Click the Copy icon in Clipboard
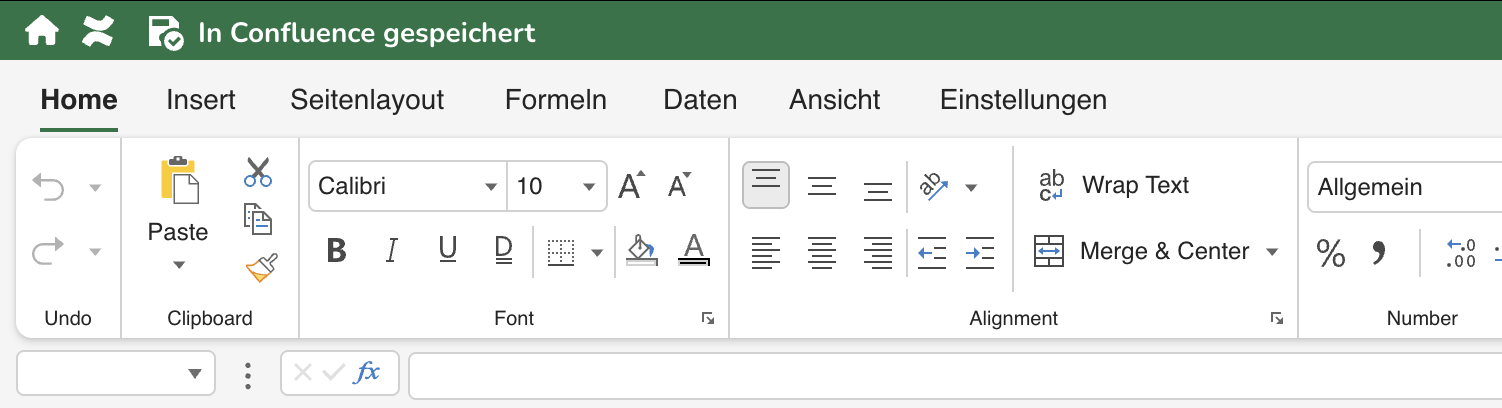This screenshot has height=408, width=1502. (x=258, y=219)
